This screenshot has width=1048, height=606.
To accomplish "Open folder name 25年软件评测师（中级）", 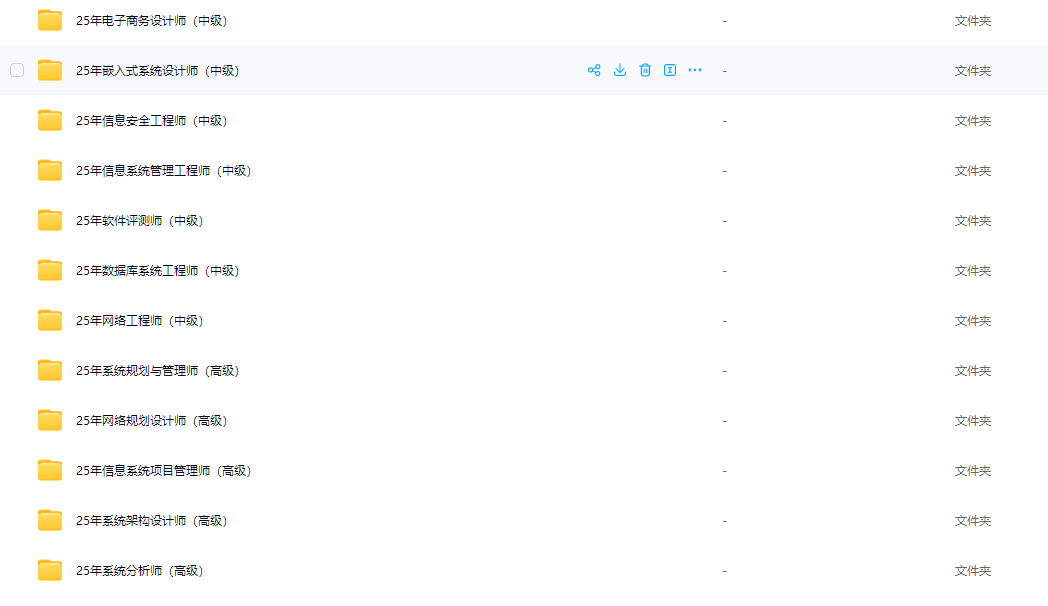I will [x=140, y=220].
